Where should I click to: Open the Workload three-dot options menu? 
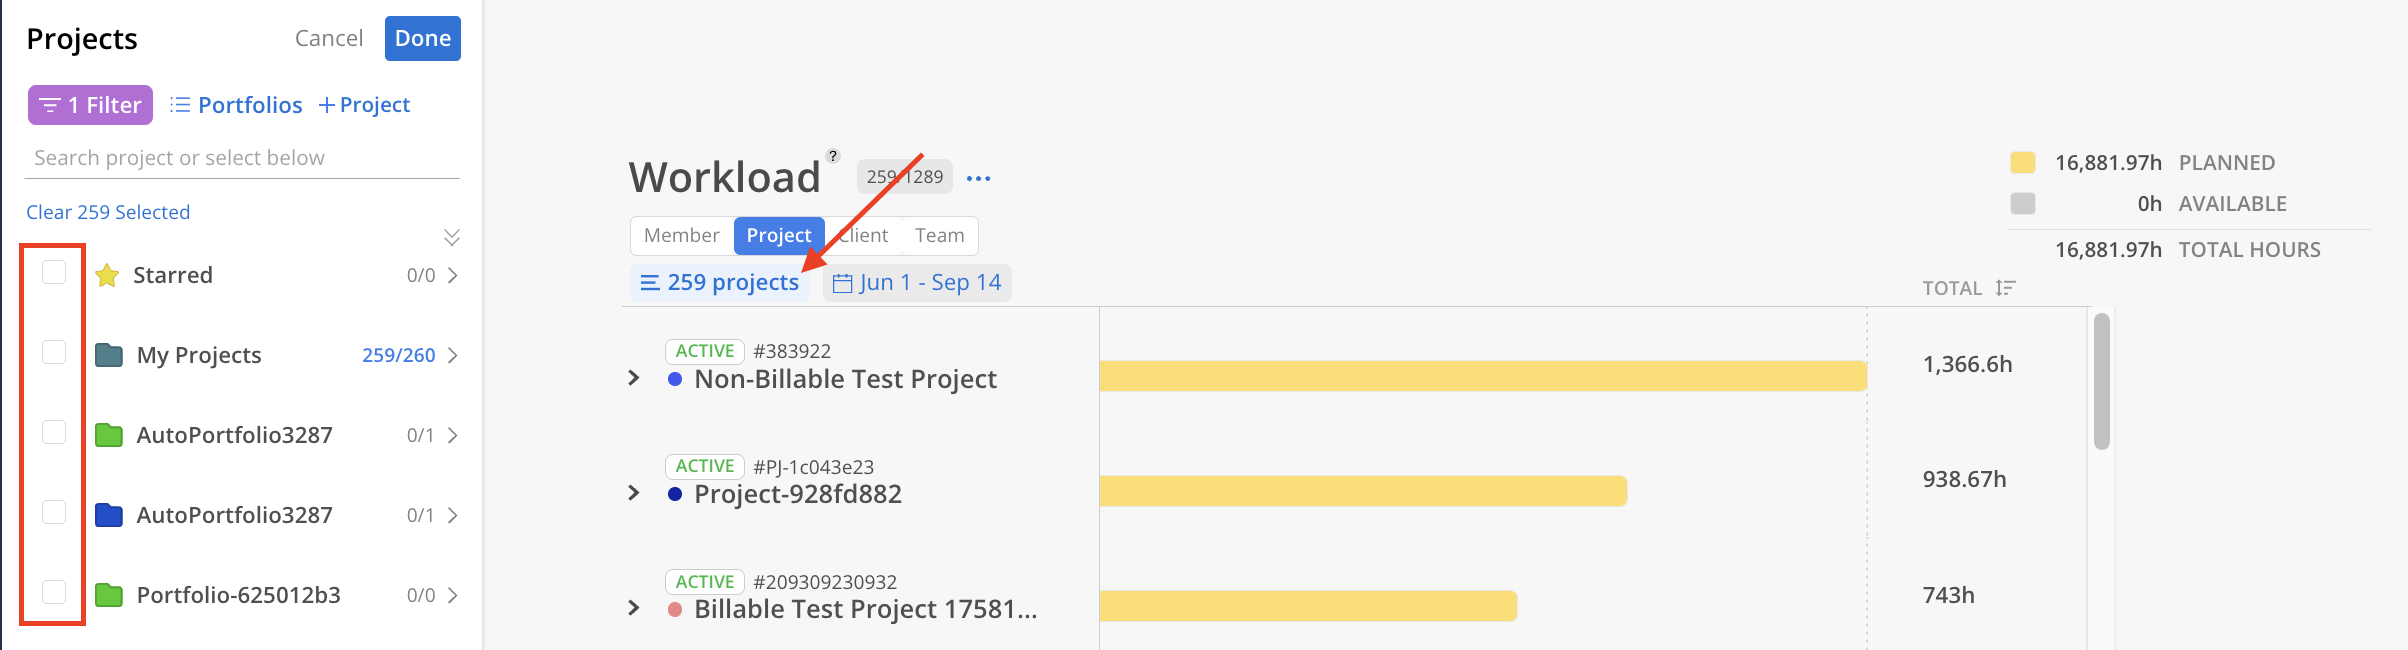978,178
